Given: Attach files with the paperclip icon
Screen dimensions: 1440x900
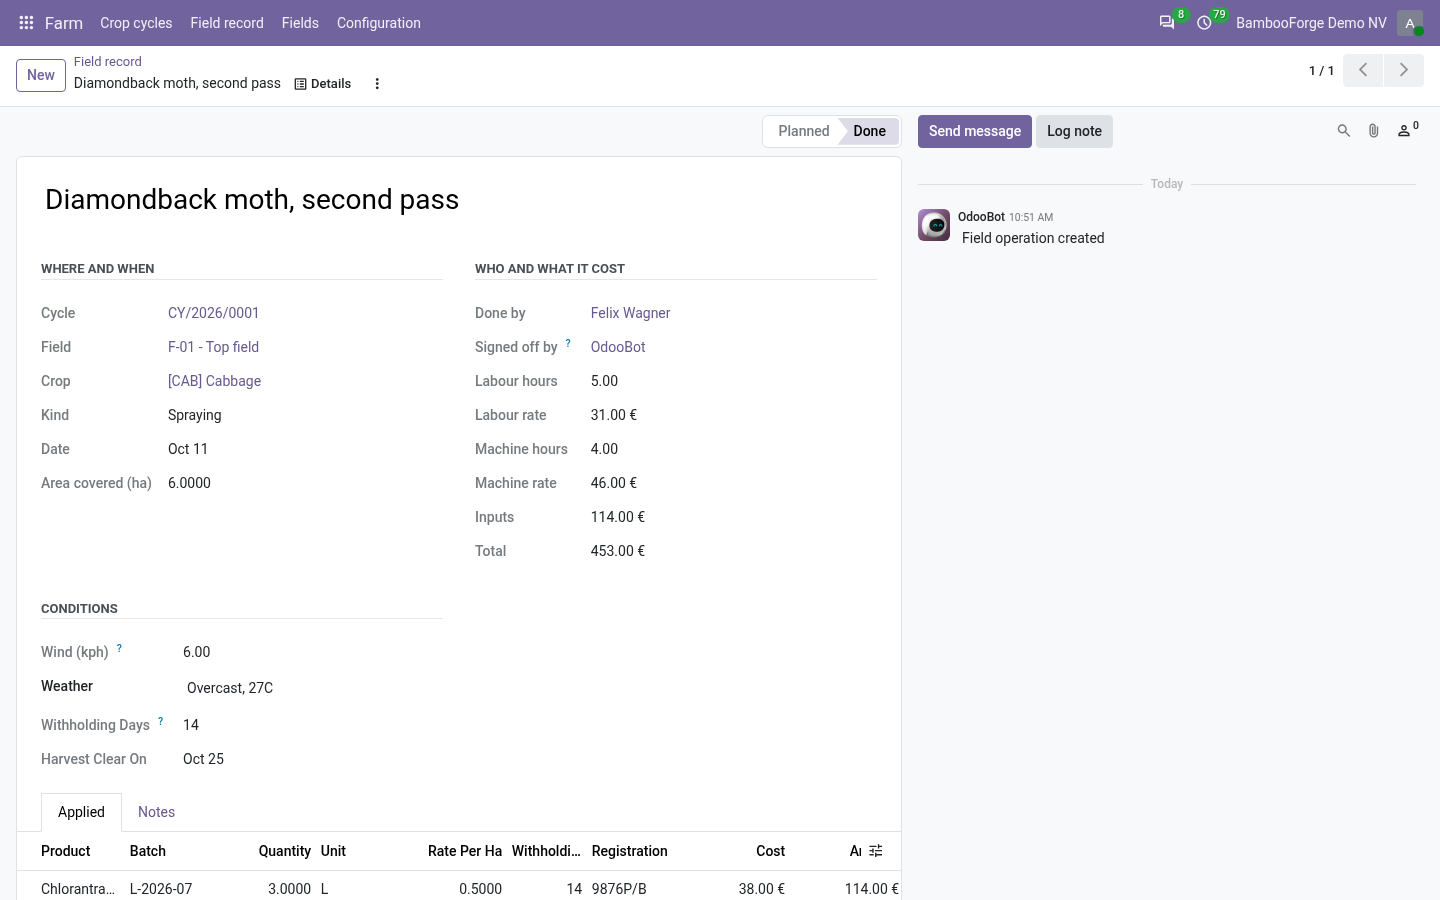Looking at the screenshot, I should click(x=1374, y=131).
